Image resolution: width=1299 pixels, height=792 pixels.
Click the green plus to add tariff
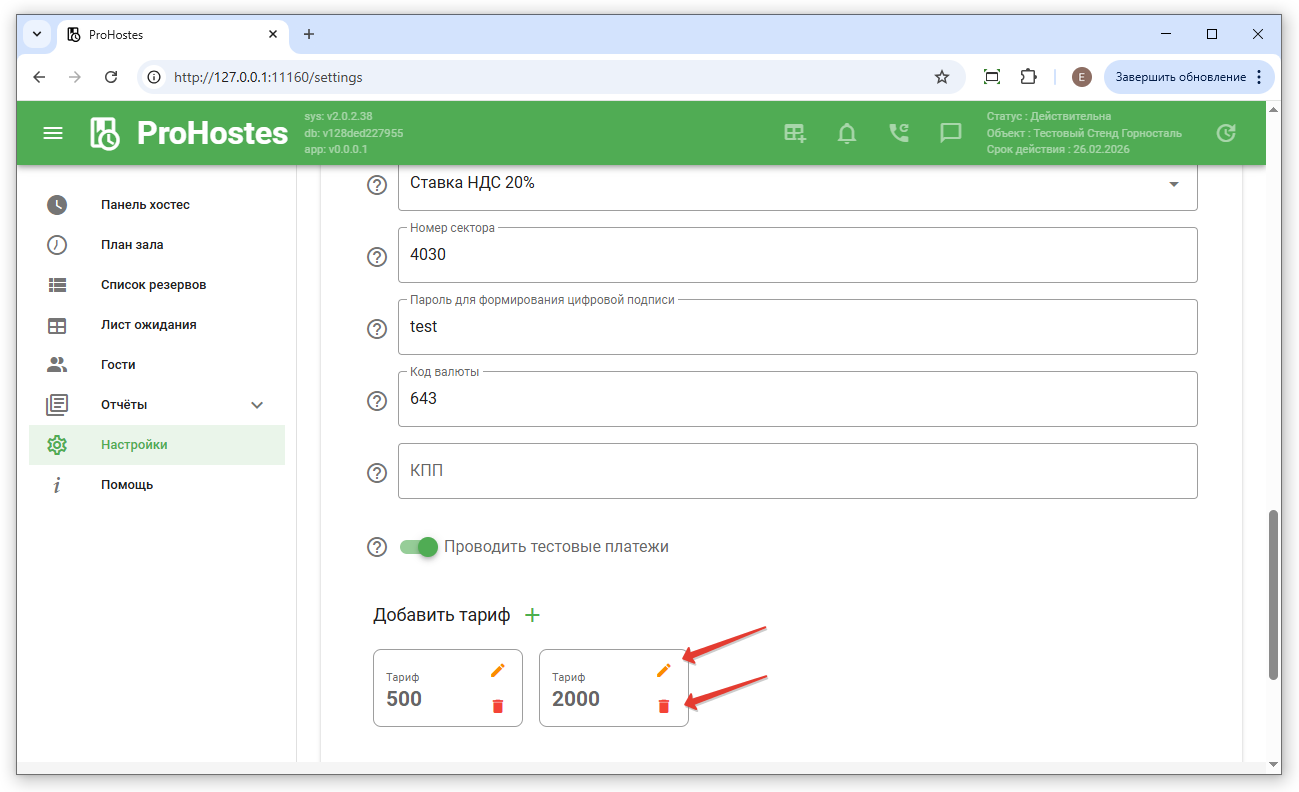point(532,615)
